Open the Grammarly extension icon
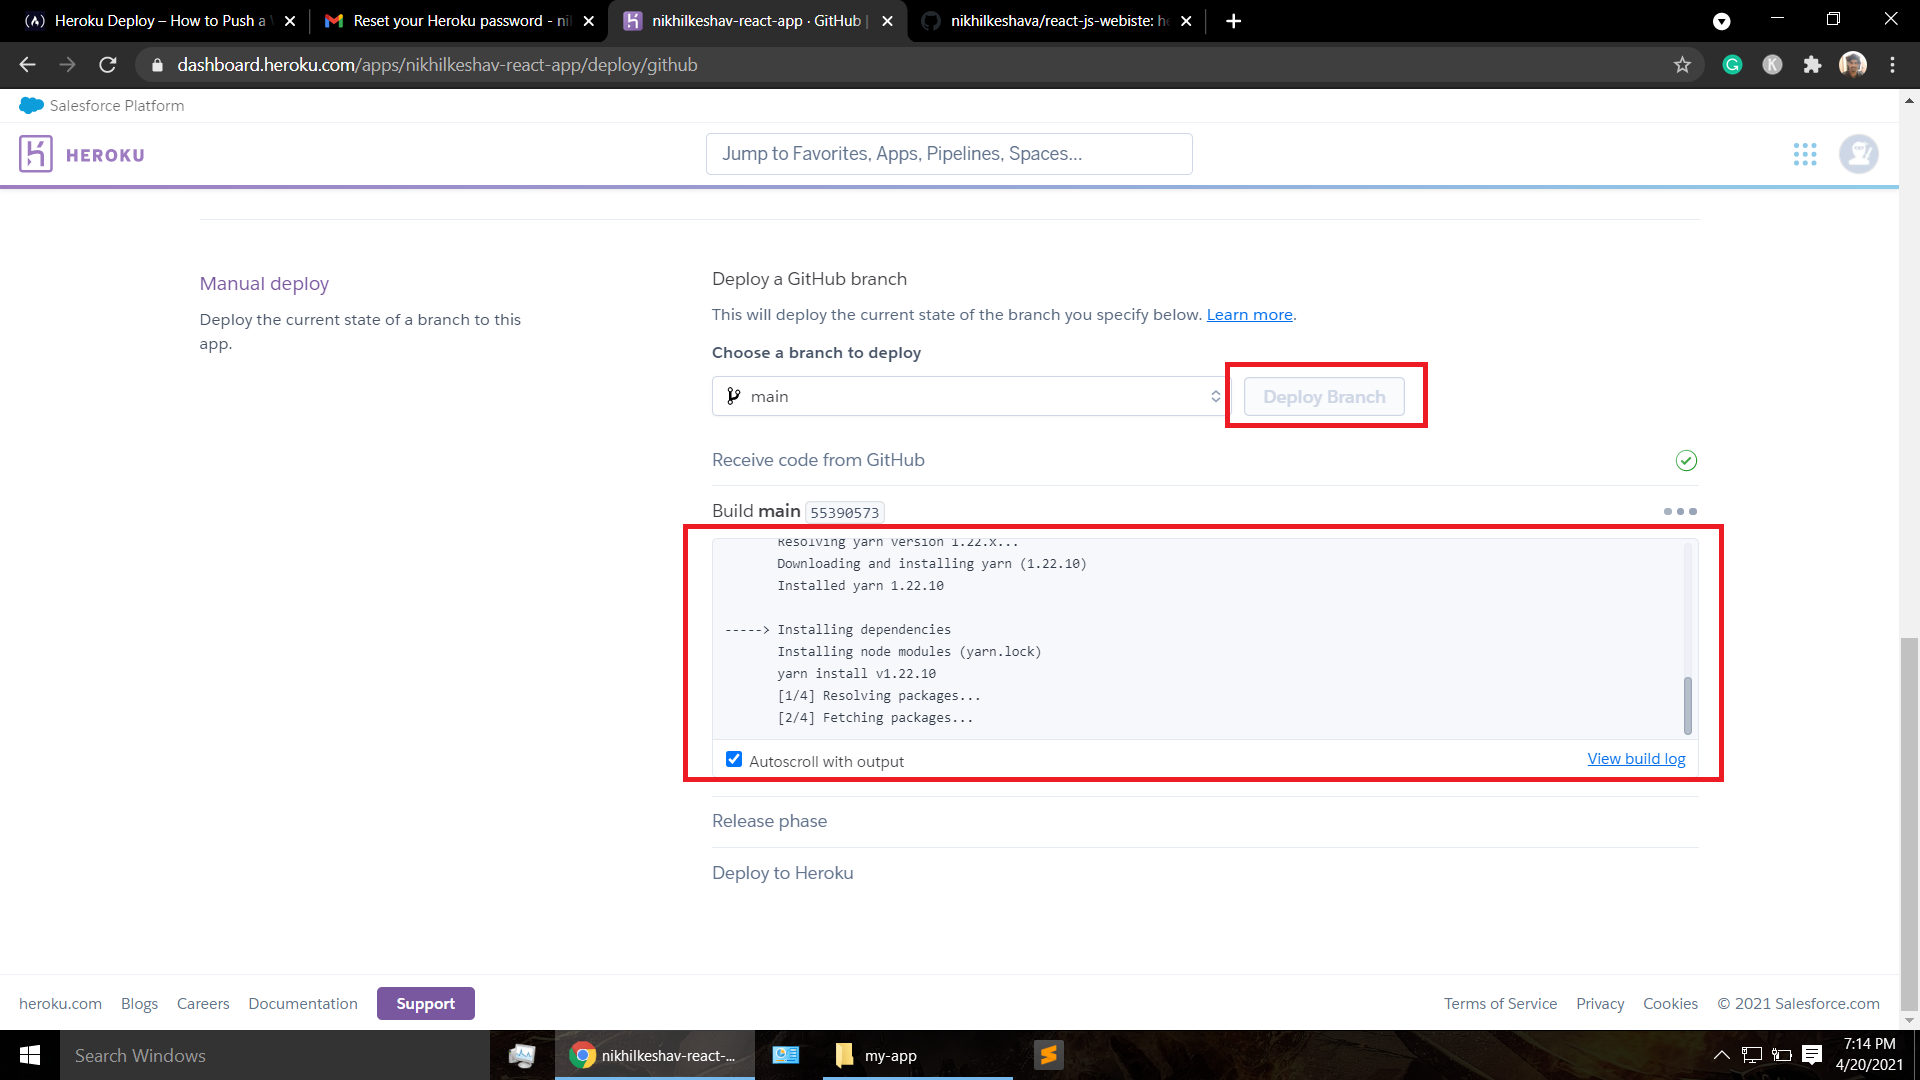Screen dimensions: 1920x1080 tap(1732, 65)
